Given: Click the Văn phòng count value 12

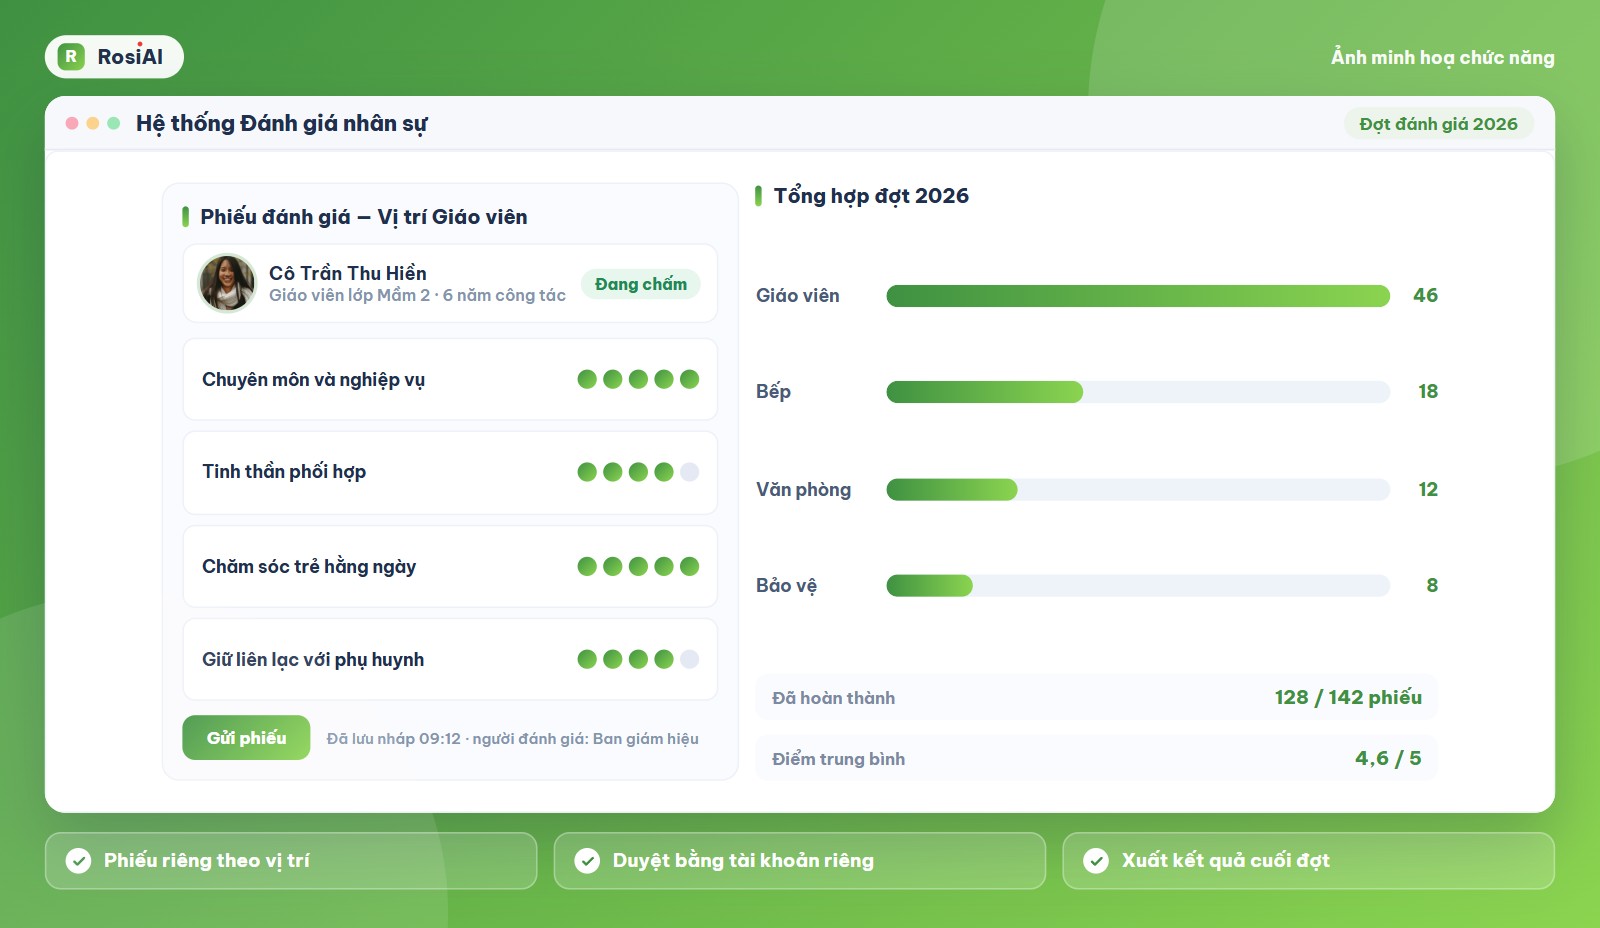Looking at the screenshot, I should tap(1428, 490).
